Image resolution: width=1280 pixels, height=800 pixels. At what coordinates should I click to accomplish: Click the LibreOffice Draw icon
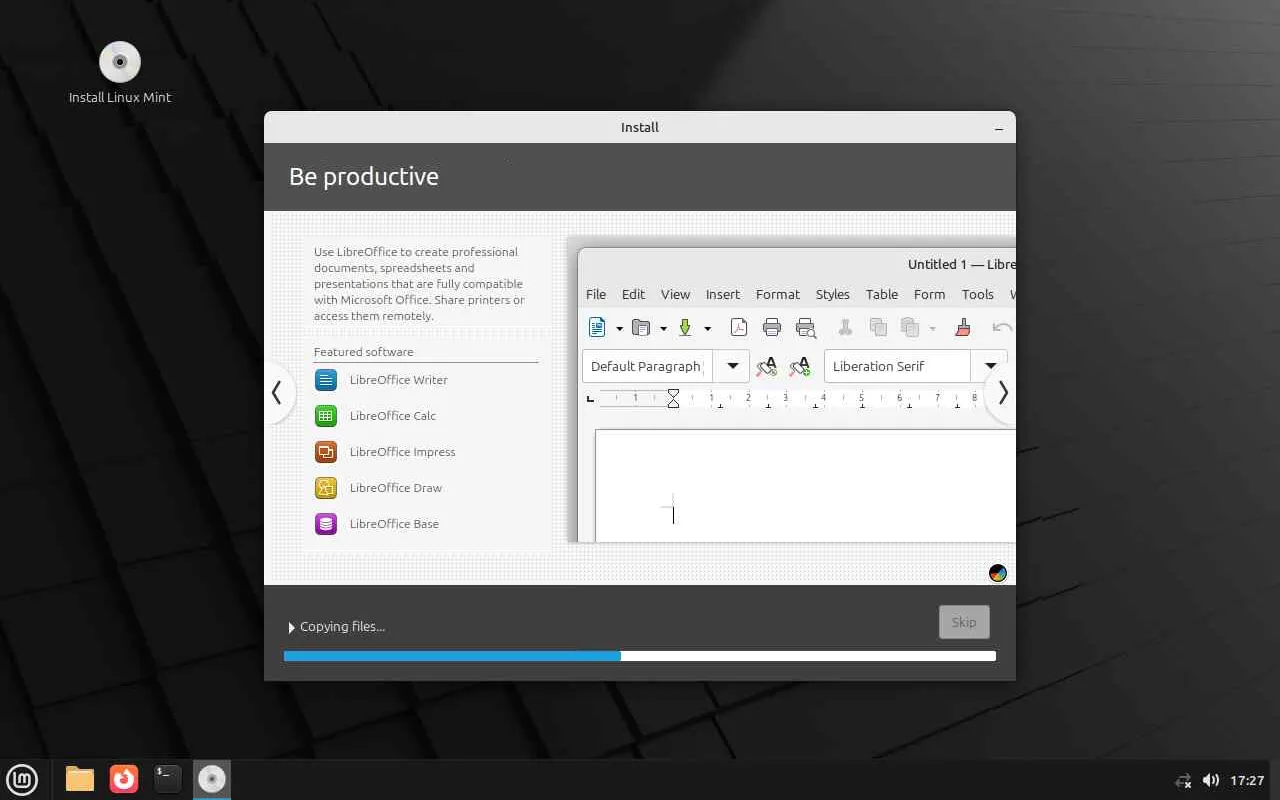point(326,488)
